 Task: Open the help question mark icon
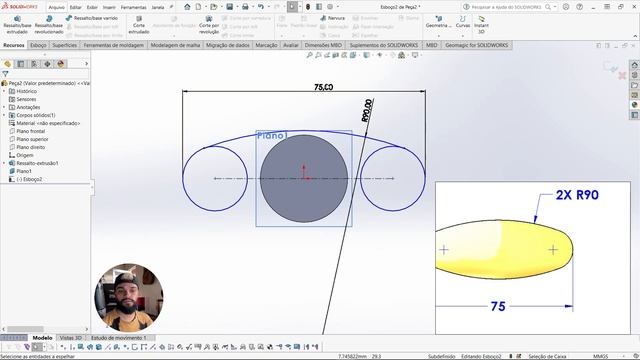coord(579,7)
